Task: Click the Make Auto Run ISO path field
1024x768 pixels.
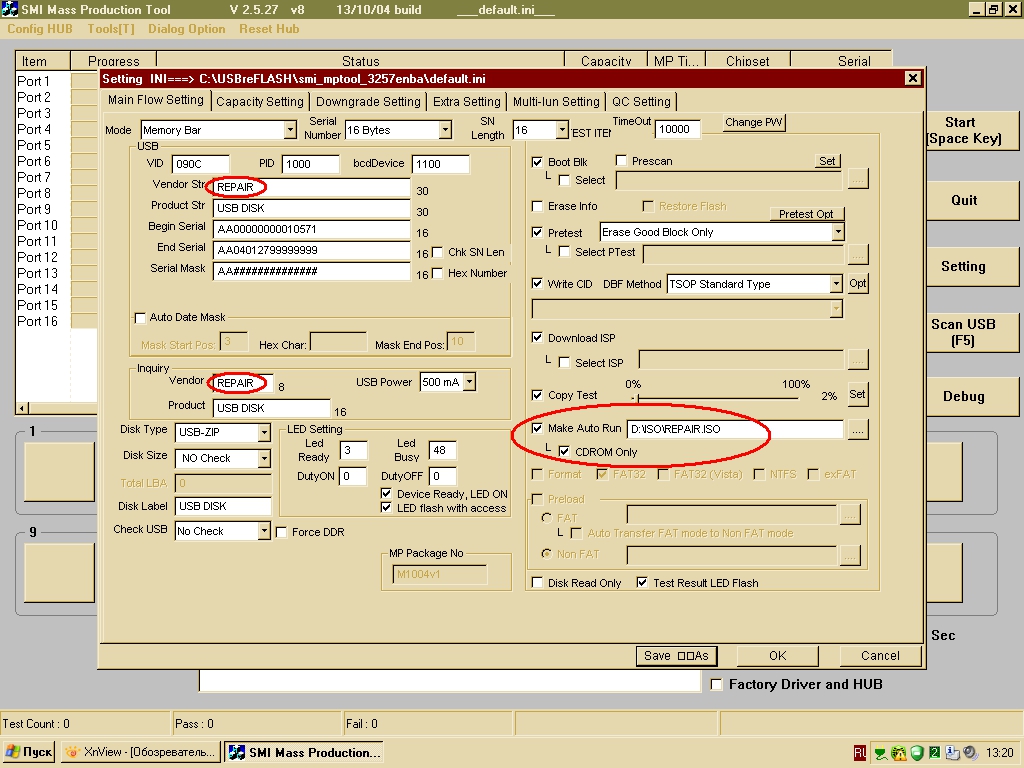Action: (x=735, y=430)
